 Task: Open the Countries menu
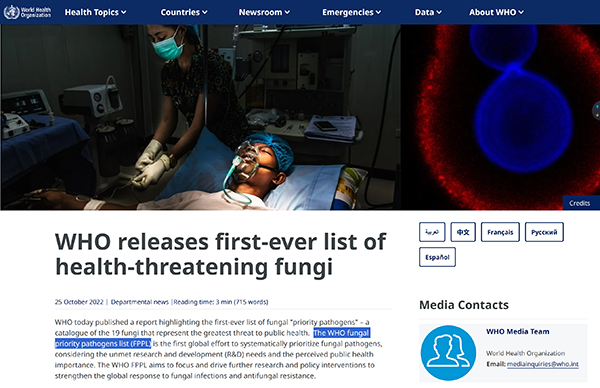(x=184, y=12)
